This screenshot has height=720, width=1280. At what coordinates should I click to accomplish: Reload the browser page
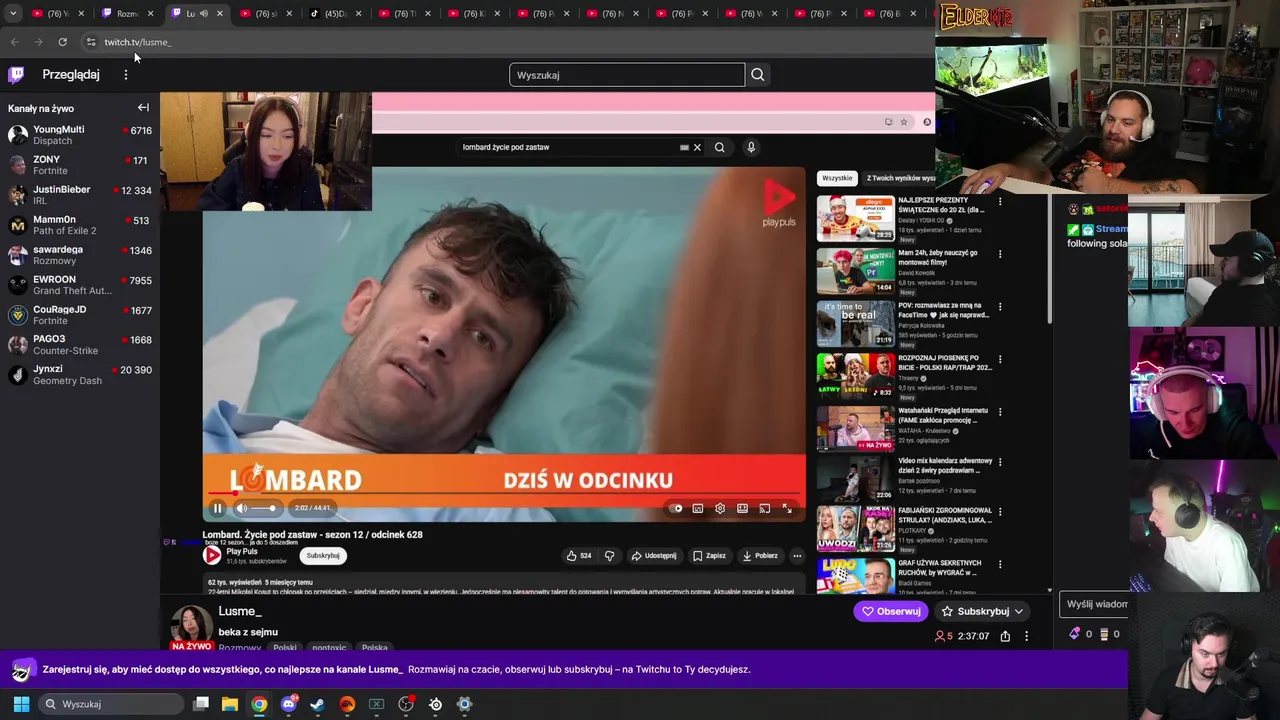pos(62,42)
